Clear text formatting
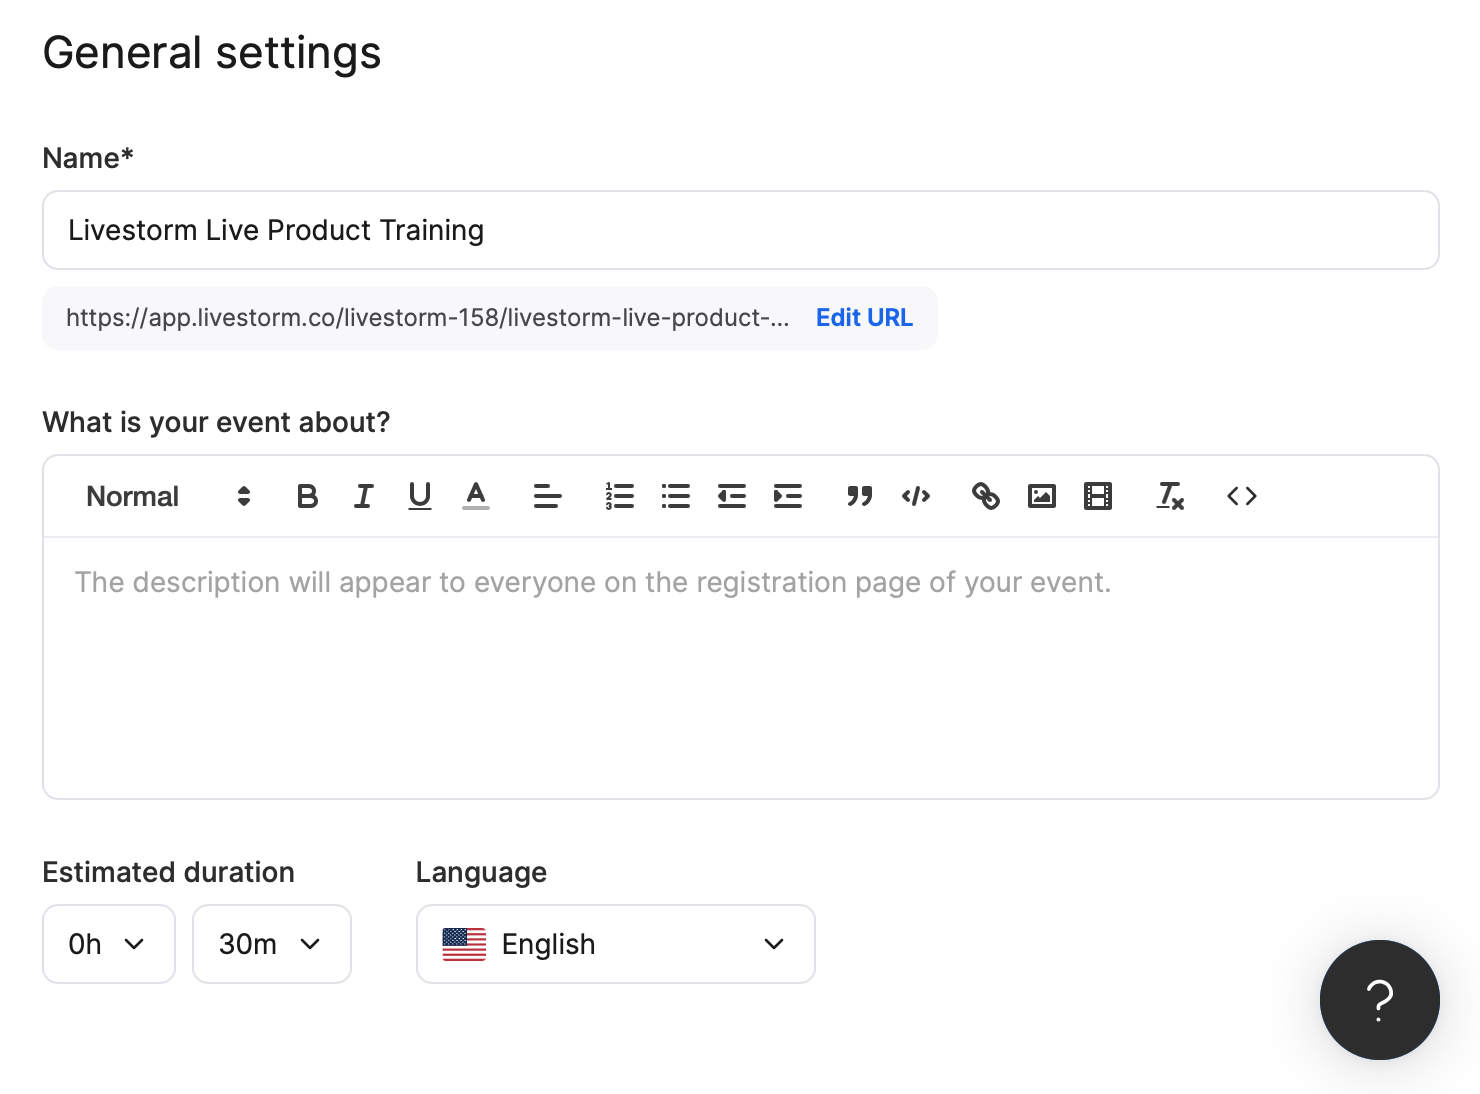Screen dimensions: 1480x1094 click(x=1170, y=496)
